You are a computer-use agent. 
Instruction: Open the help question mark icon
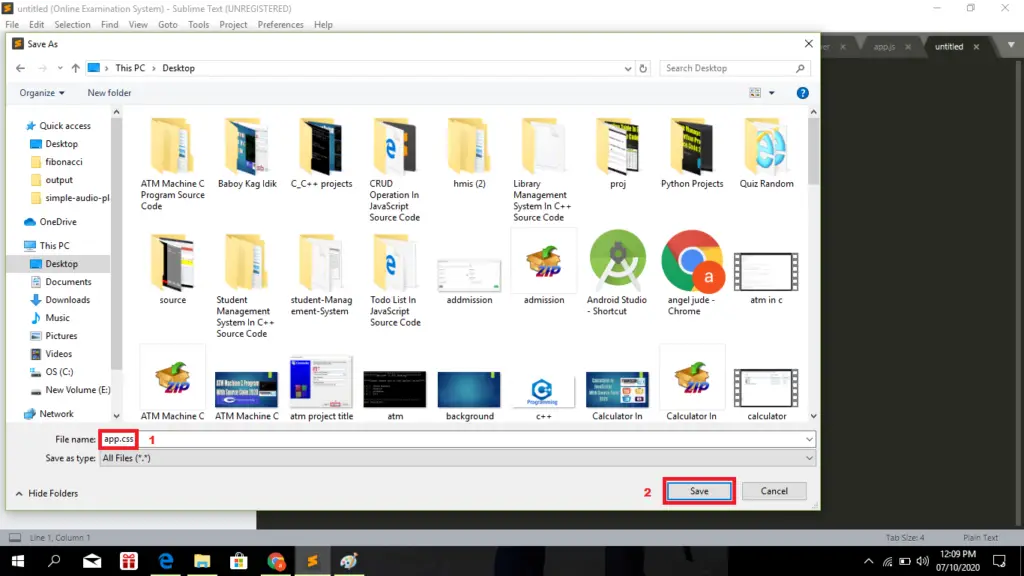coord(802,93)
